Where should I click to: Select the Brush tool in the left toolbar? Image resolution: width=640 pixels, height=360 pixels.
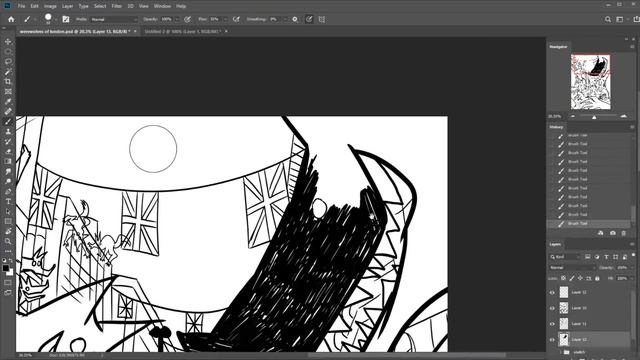(x=8, y=122)
